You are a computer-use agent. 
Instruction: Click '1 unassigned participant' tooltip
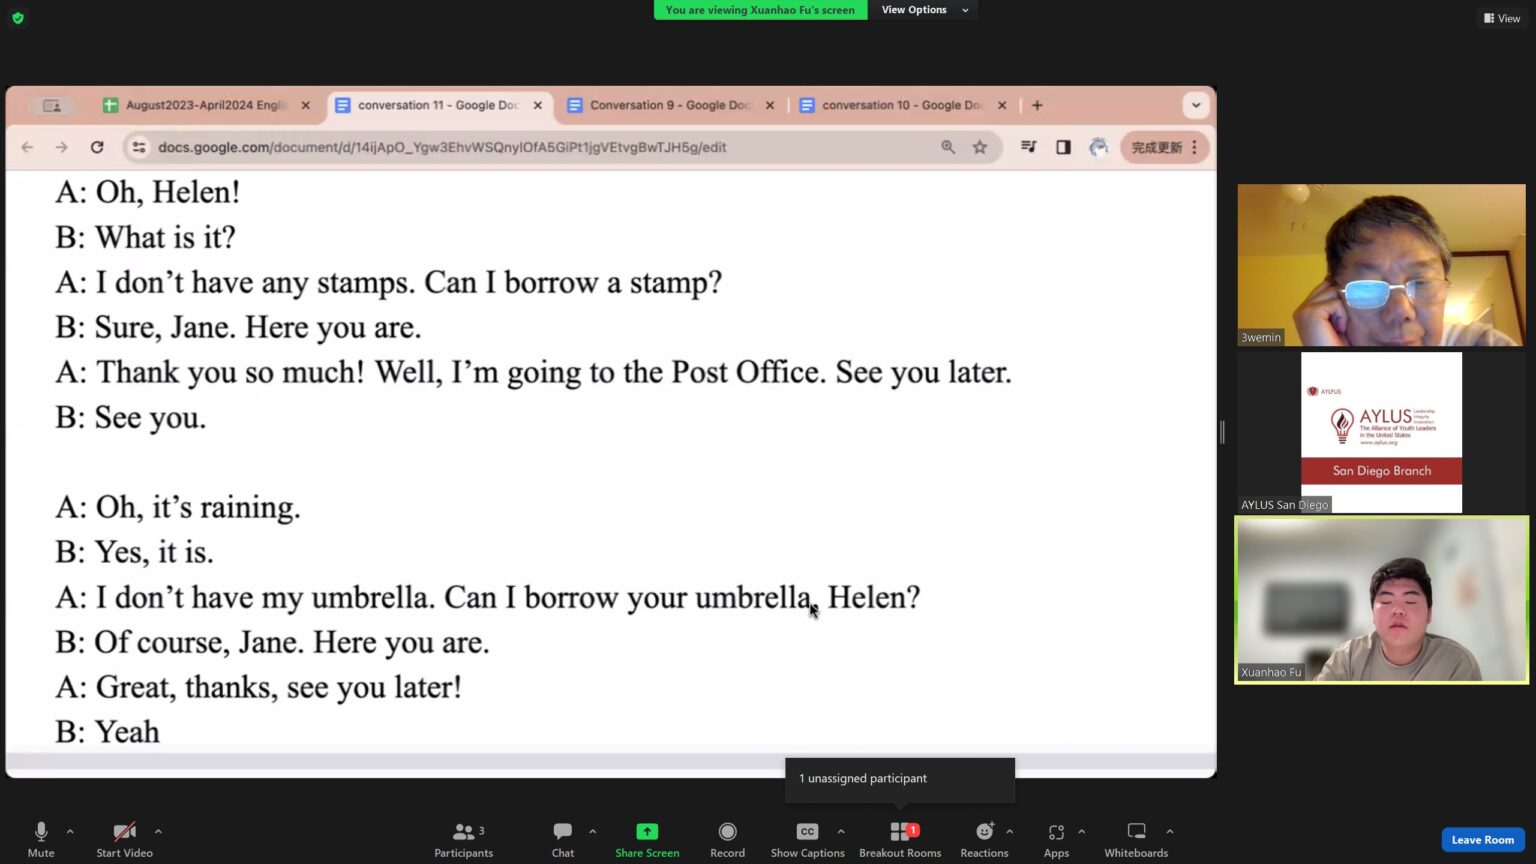[x=900, y=779]
